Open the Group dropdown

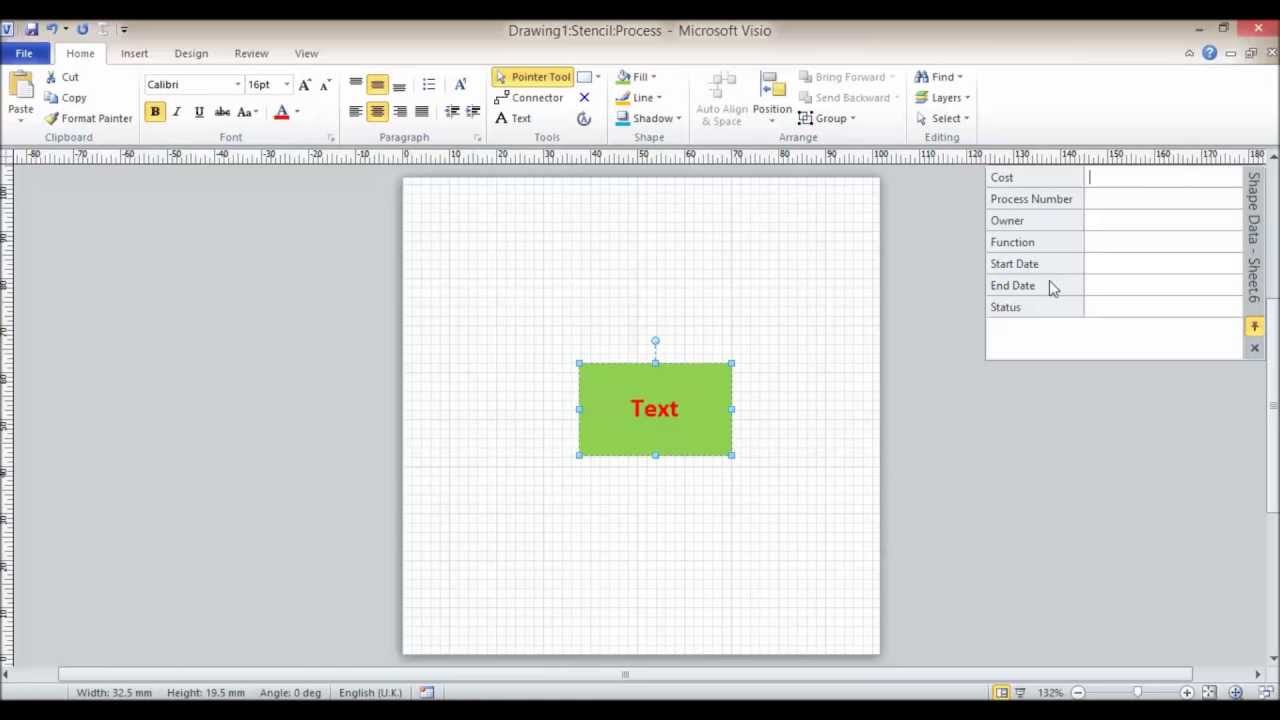coord(826,118)
